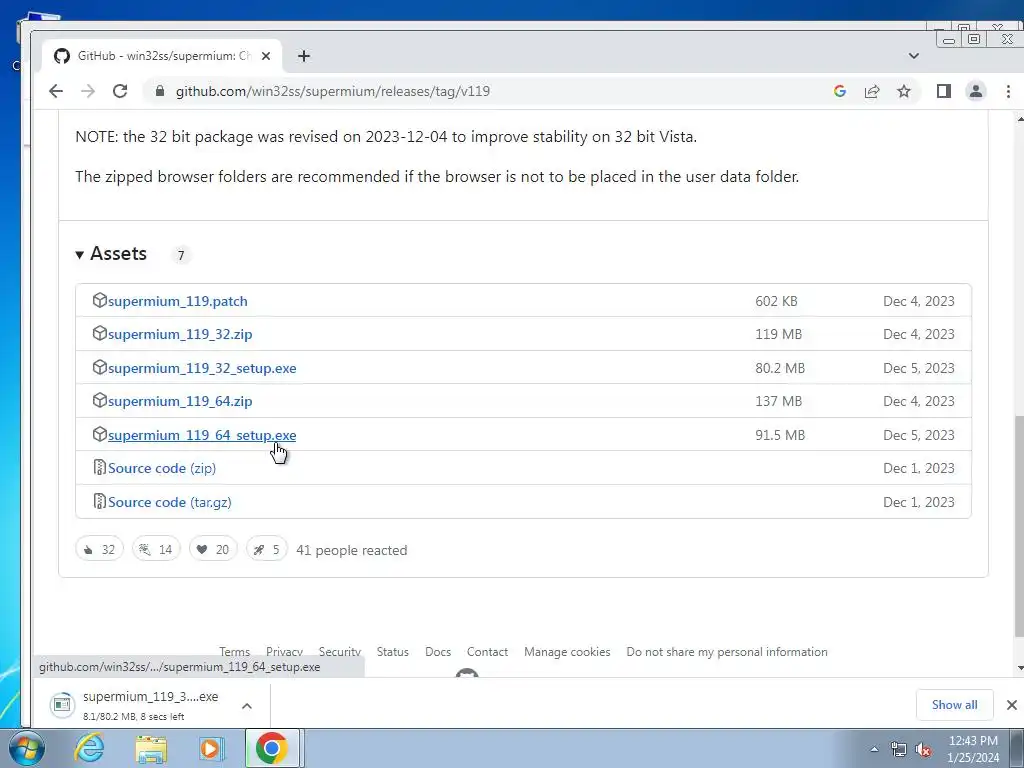Reload the GitHub releases page
The image size is (1024, 768).
point(120,91)
